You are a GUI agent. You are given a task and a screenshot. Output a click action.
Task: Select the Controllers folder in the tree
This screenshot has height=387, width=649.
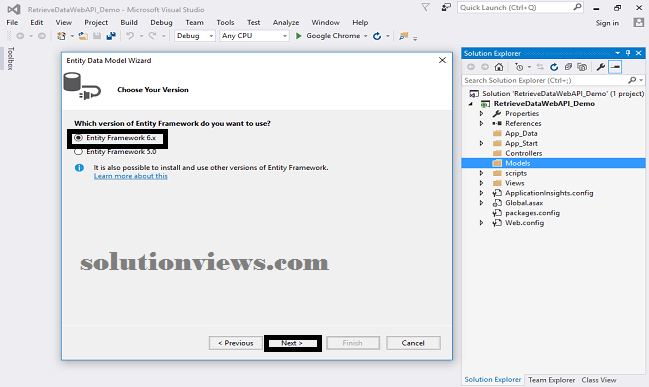(x=523, y=153)
